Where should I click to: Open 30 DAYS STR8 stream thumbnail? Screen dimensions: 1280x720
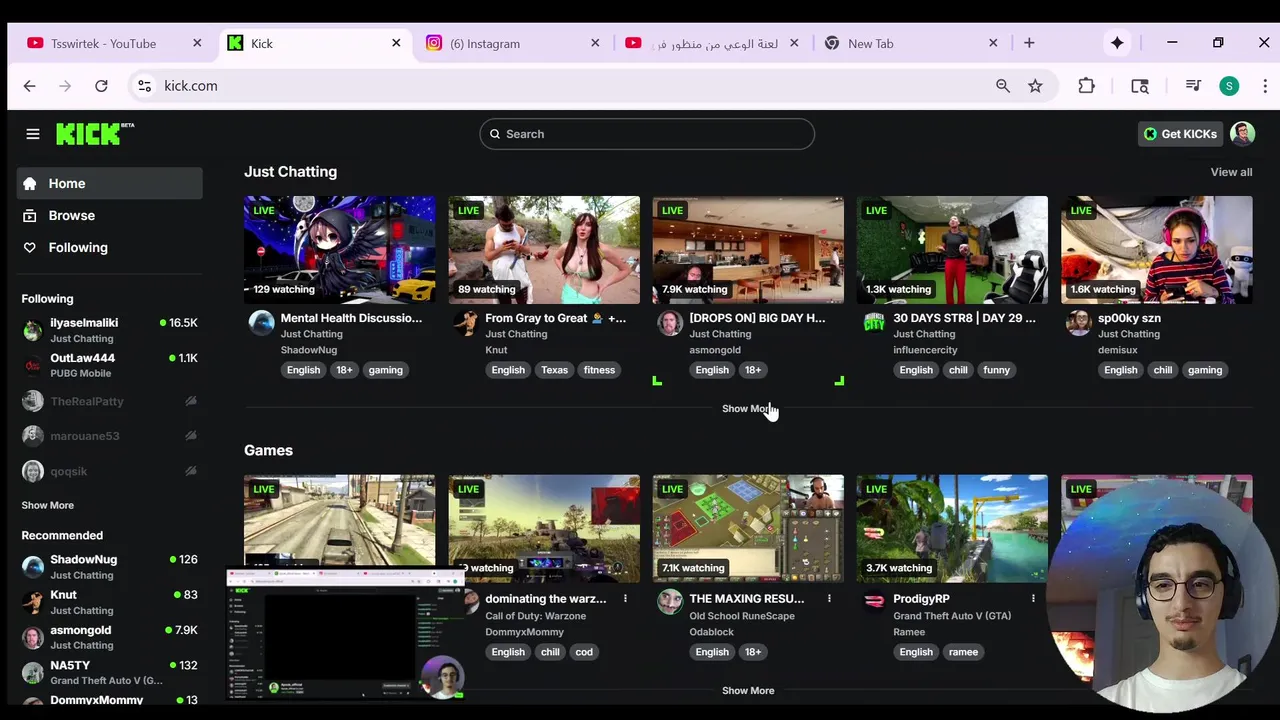pyautogui.click(x=952, y=250)
